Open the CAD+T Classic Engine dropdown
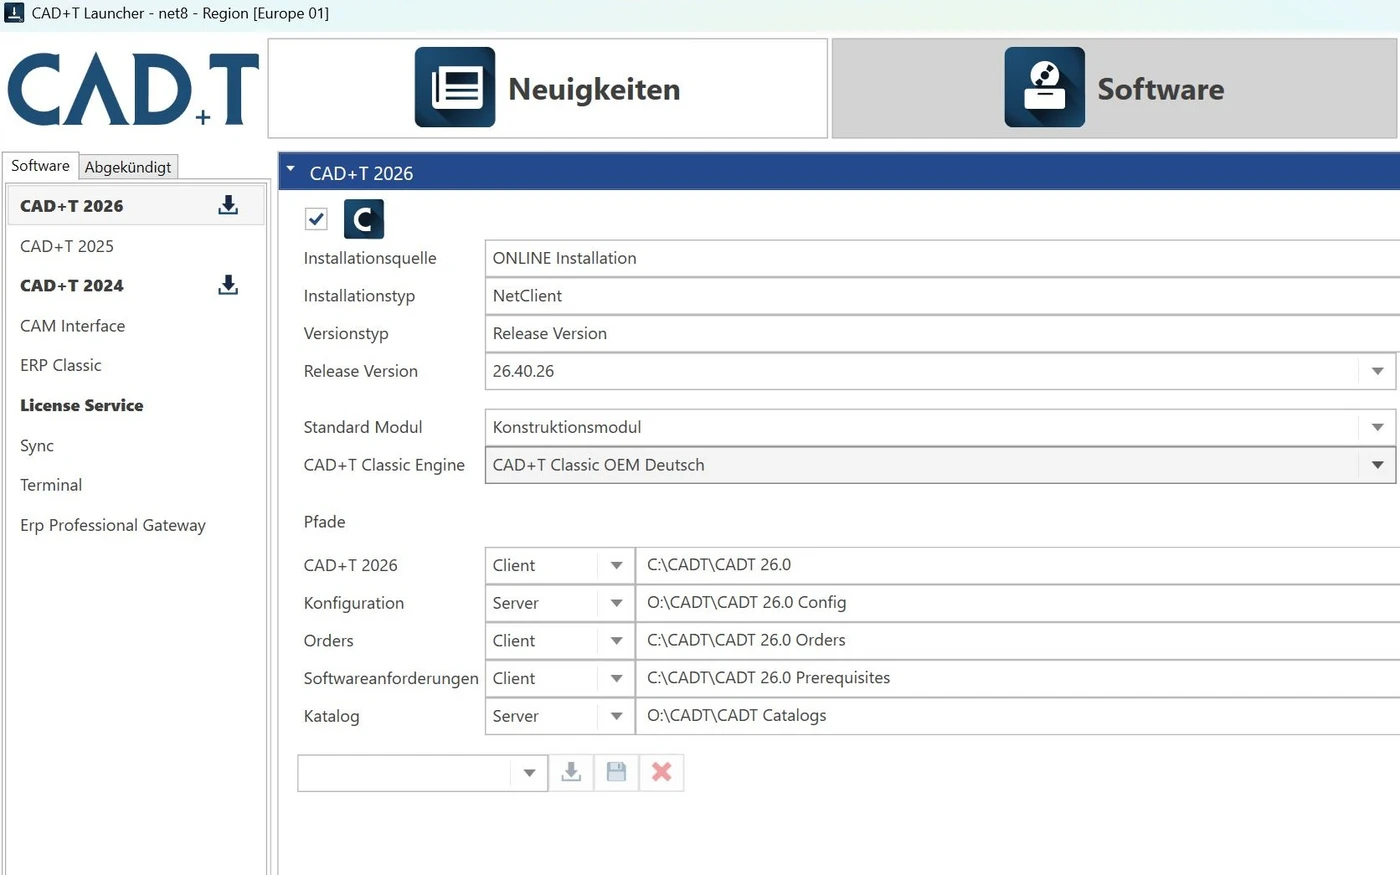Viewport: 1400px width, 875px height. coord(1377,465)
